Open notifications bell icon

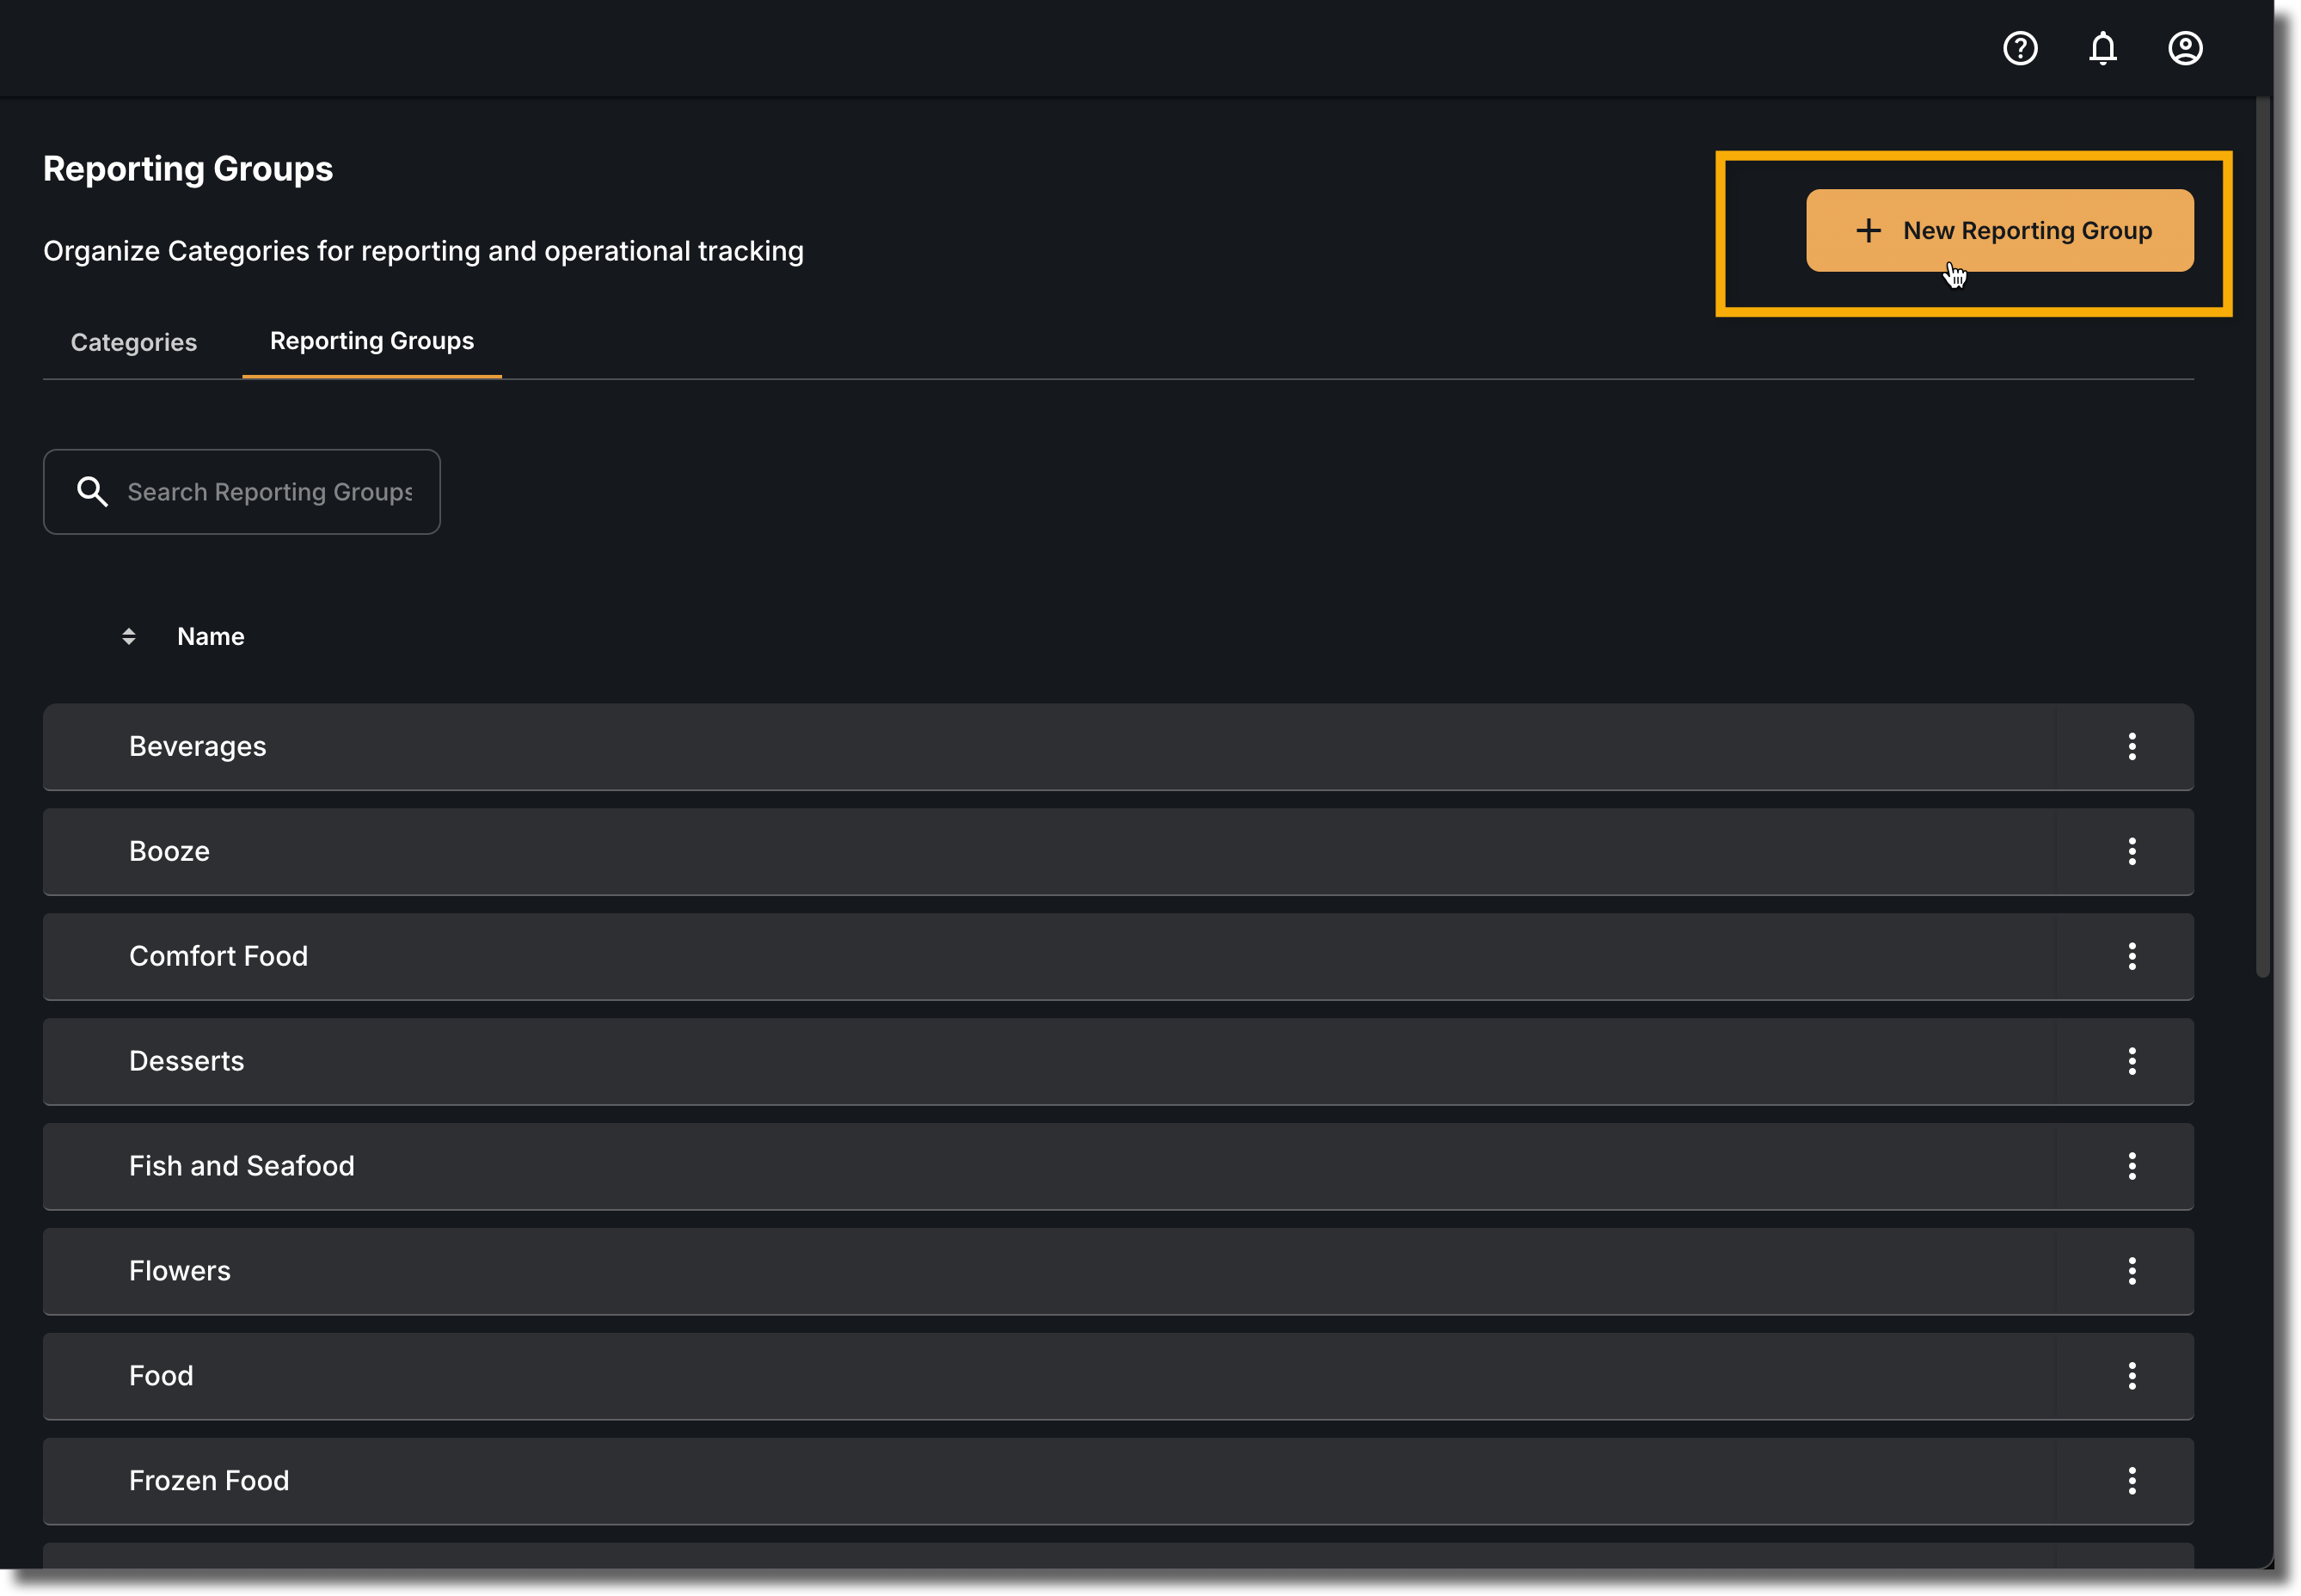2102,48
